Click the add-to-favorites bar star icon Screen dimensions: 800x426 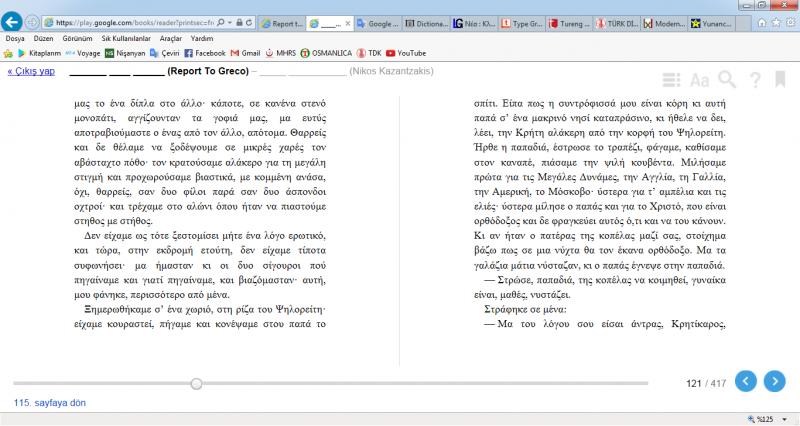(8, 53)
